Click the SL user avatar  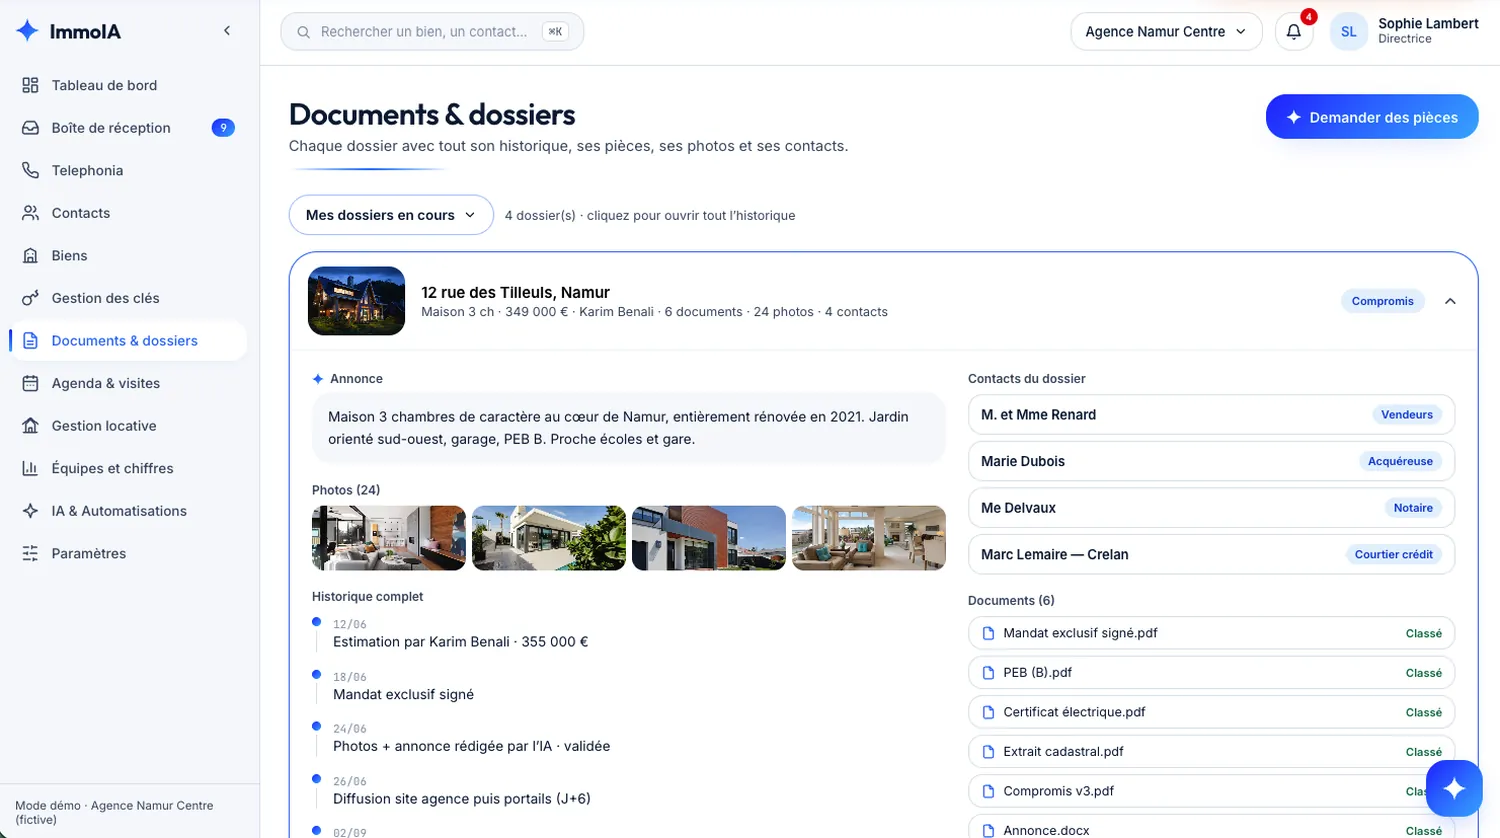1348,32
